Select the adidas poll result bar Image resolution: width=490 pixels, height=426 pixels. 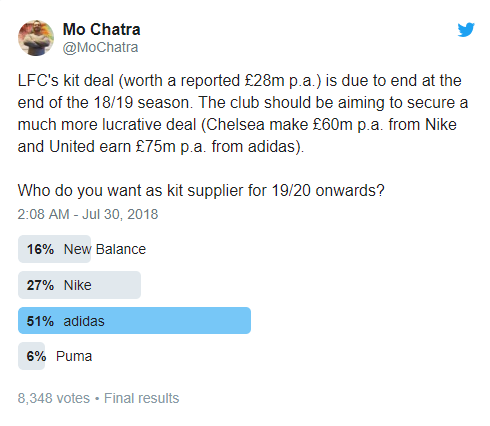click(134, 321)
